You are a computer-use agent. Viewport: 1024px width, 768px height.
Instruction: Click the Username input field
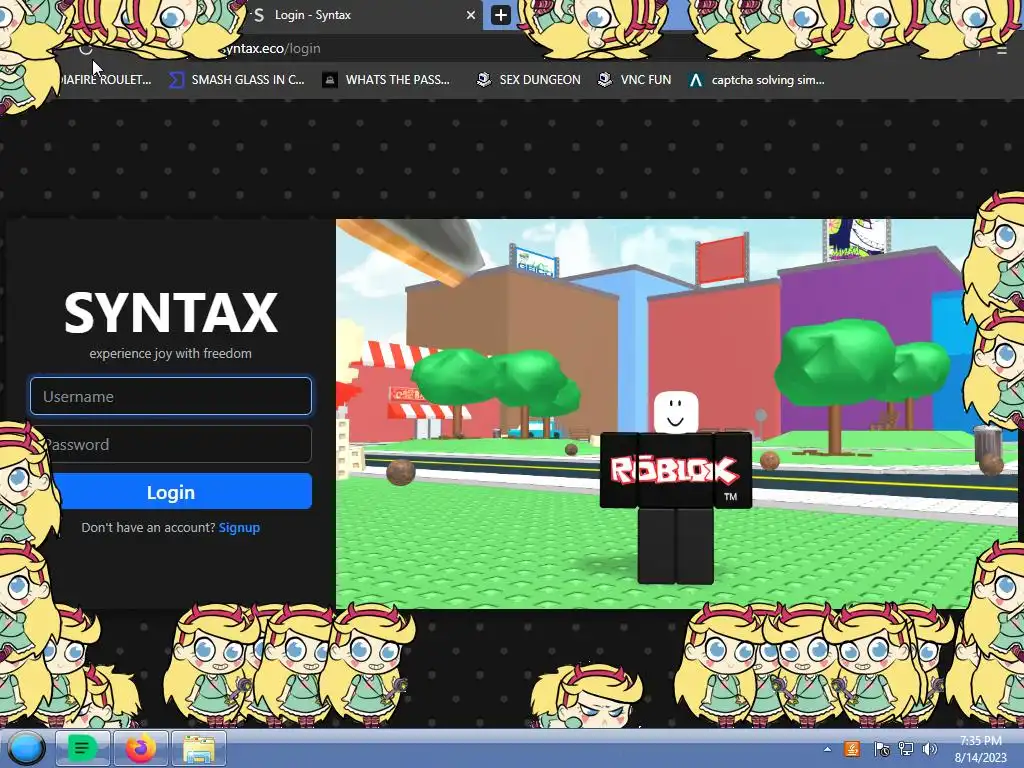[170, 396]
